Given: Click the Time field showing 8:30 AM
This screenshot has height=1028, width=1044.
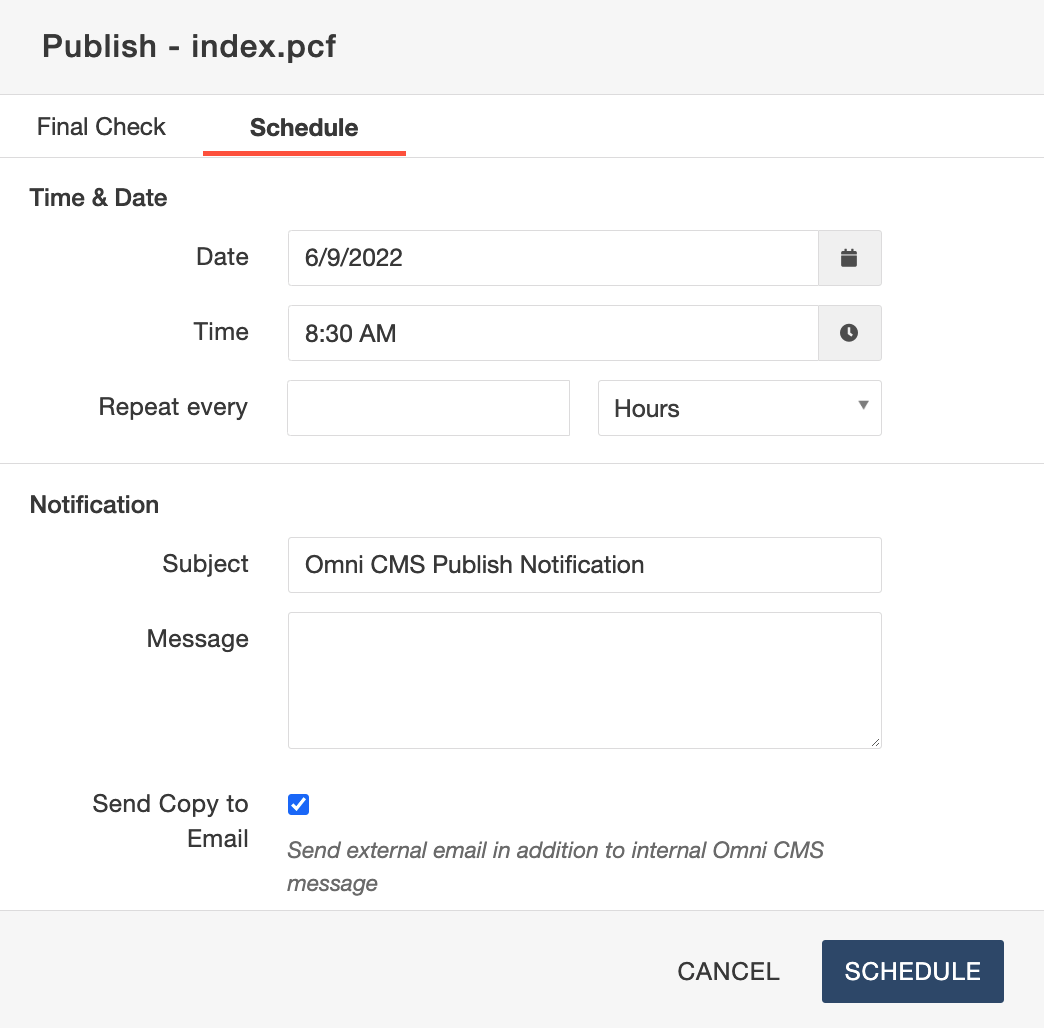Looking at the screenshot, I should (x=552, y=333).
